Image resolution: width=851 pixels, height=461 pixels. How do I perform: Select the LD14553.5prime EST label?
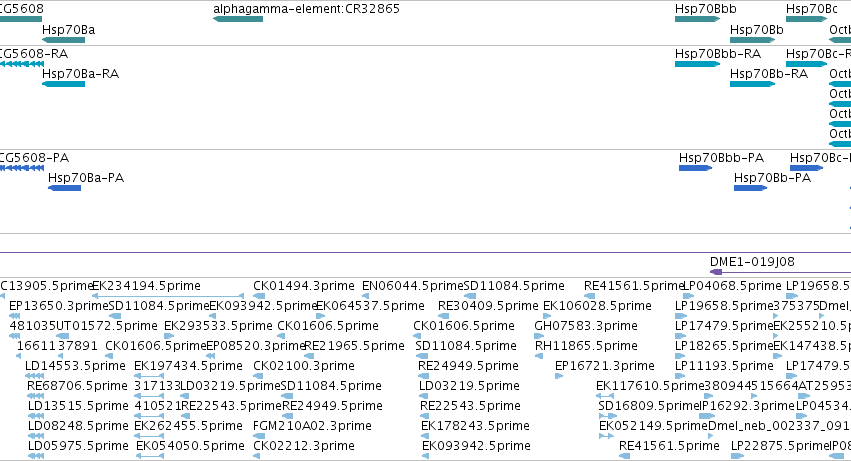point(75,366)
